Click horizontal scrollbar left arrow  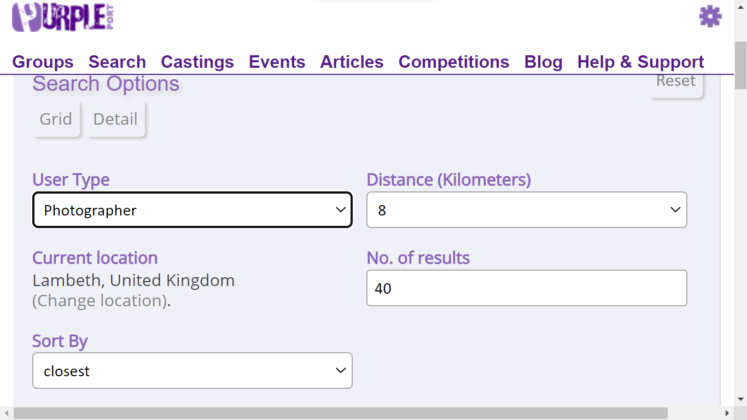pyautogui.click(x=6, y=413)
